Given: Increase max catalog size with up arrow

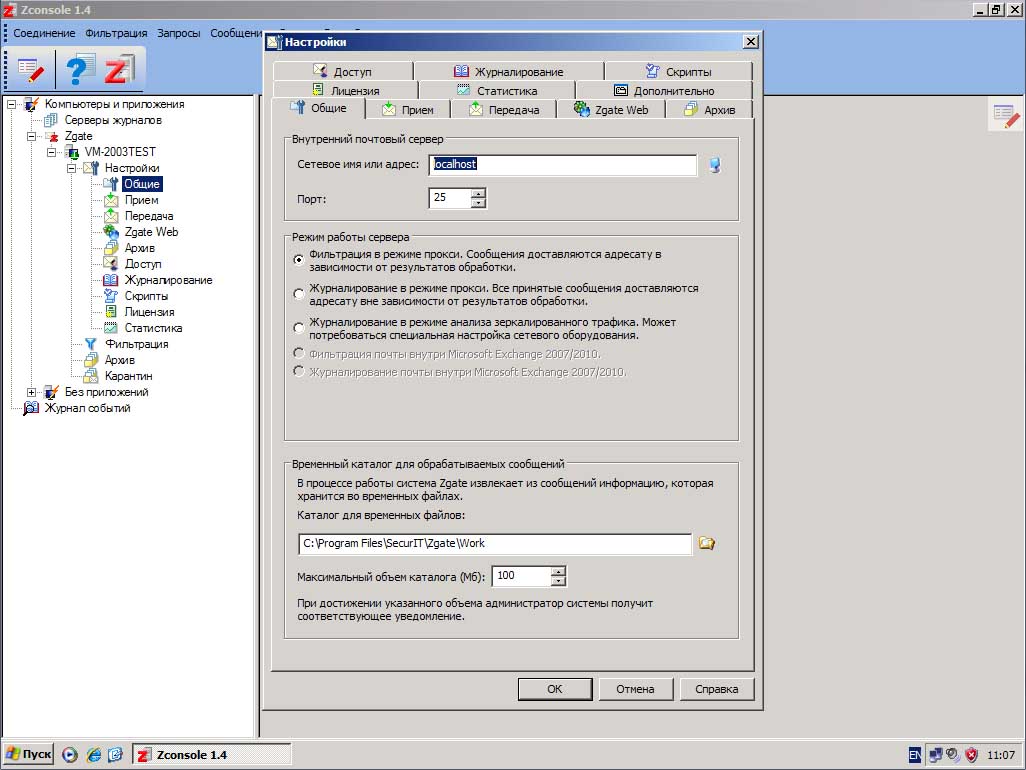Looking at the screenshot, I should [x=558, y=571].
